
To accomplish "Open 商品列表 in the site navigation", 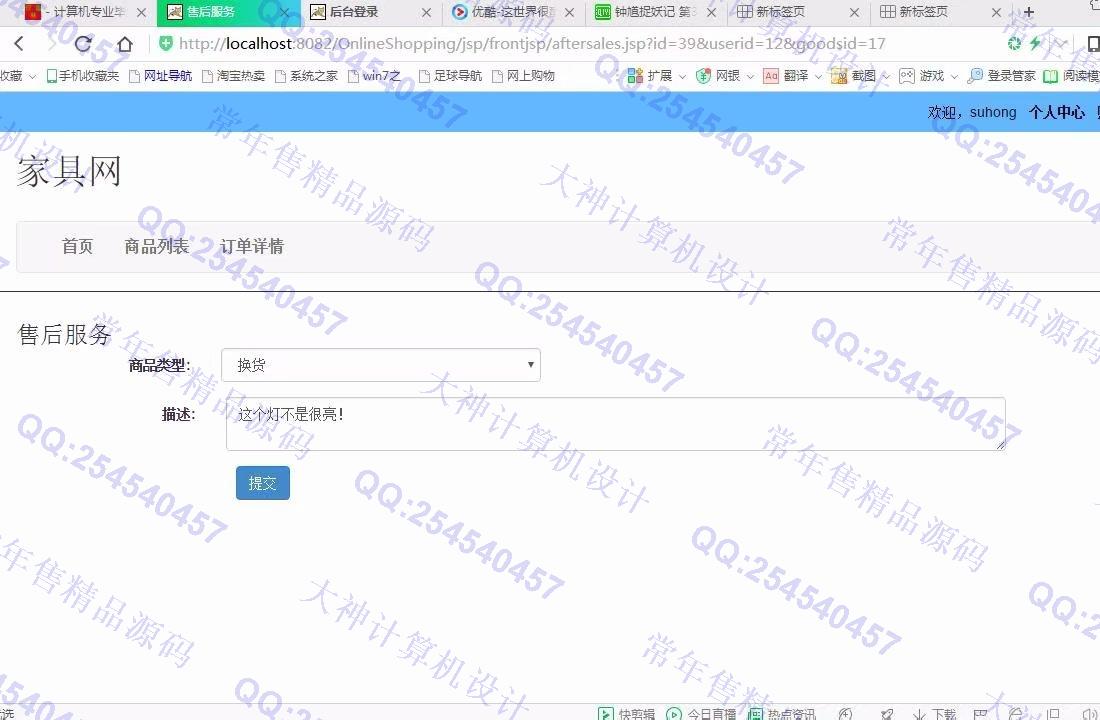I will [x=156, y=246].
